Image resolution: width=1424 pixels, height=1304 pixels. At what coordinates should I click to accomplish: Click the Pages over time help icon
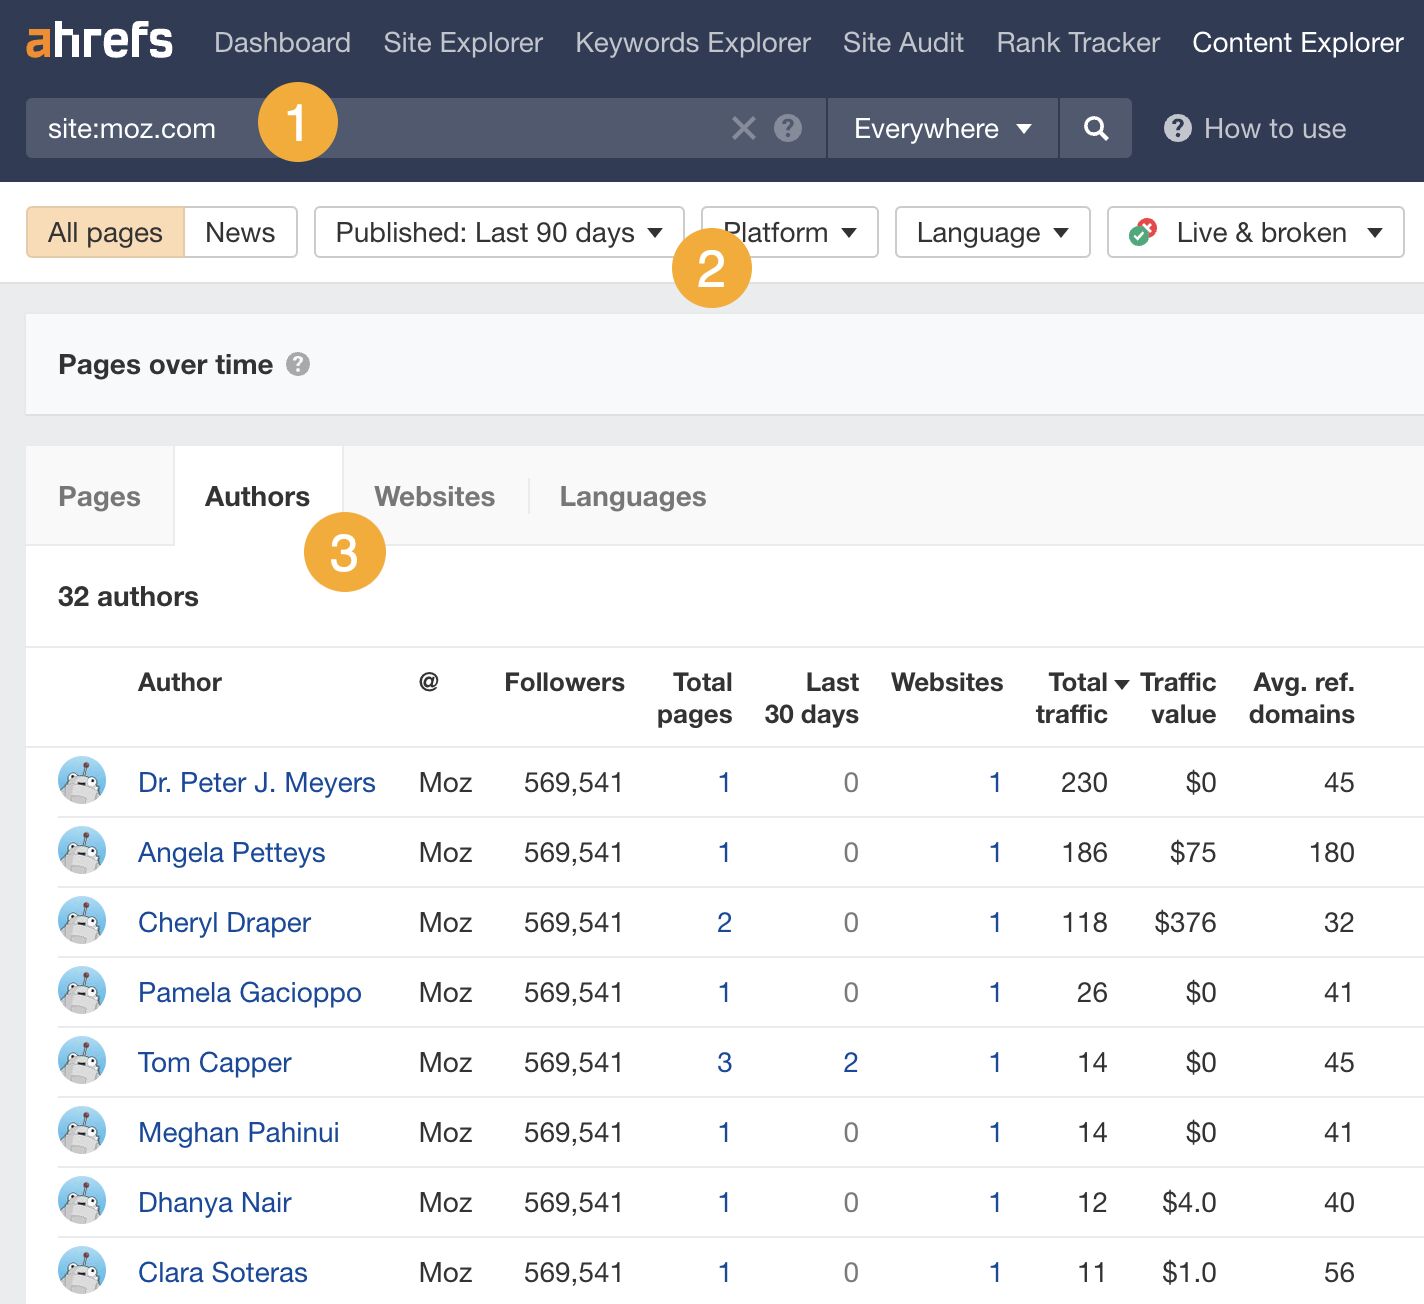click(298, 365)
